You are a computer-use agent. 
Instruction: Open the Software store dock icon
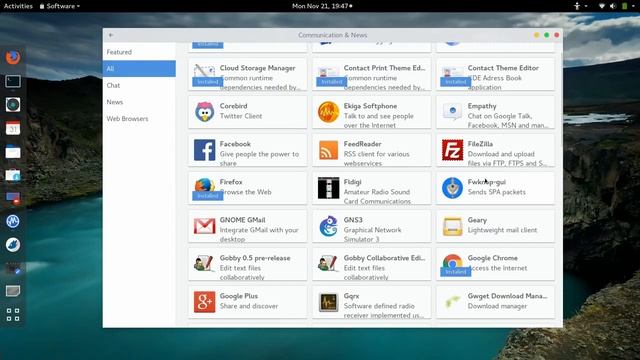pos(13,175)
